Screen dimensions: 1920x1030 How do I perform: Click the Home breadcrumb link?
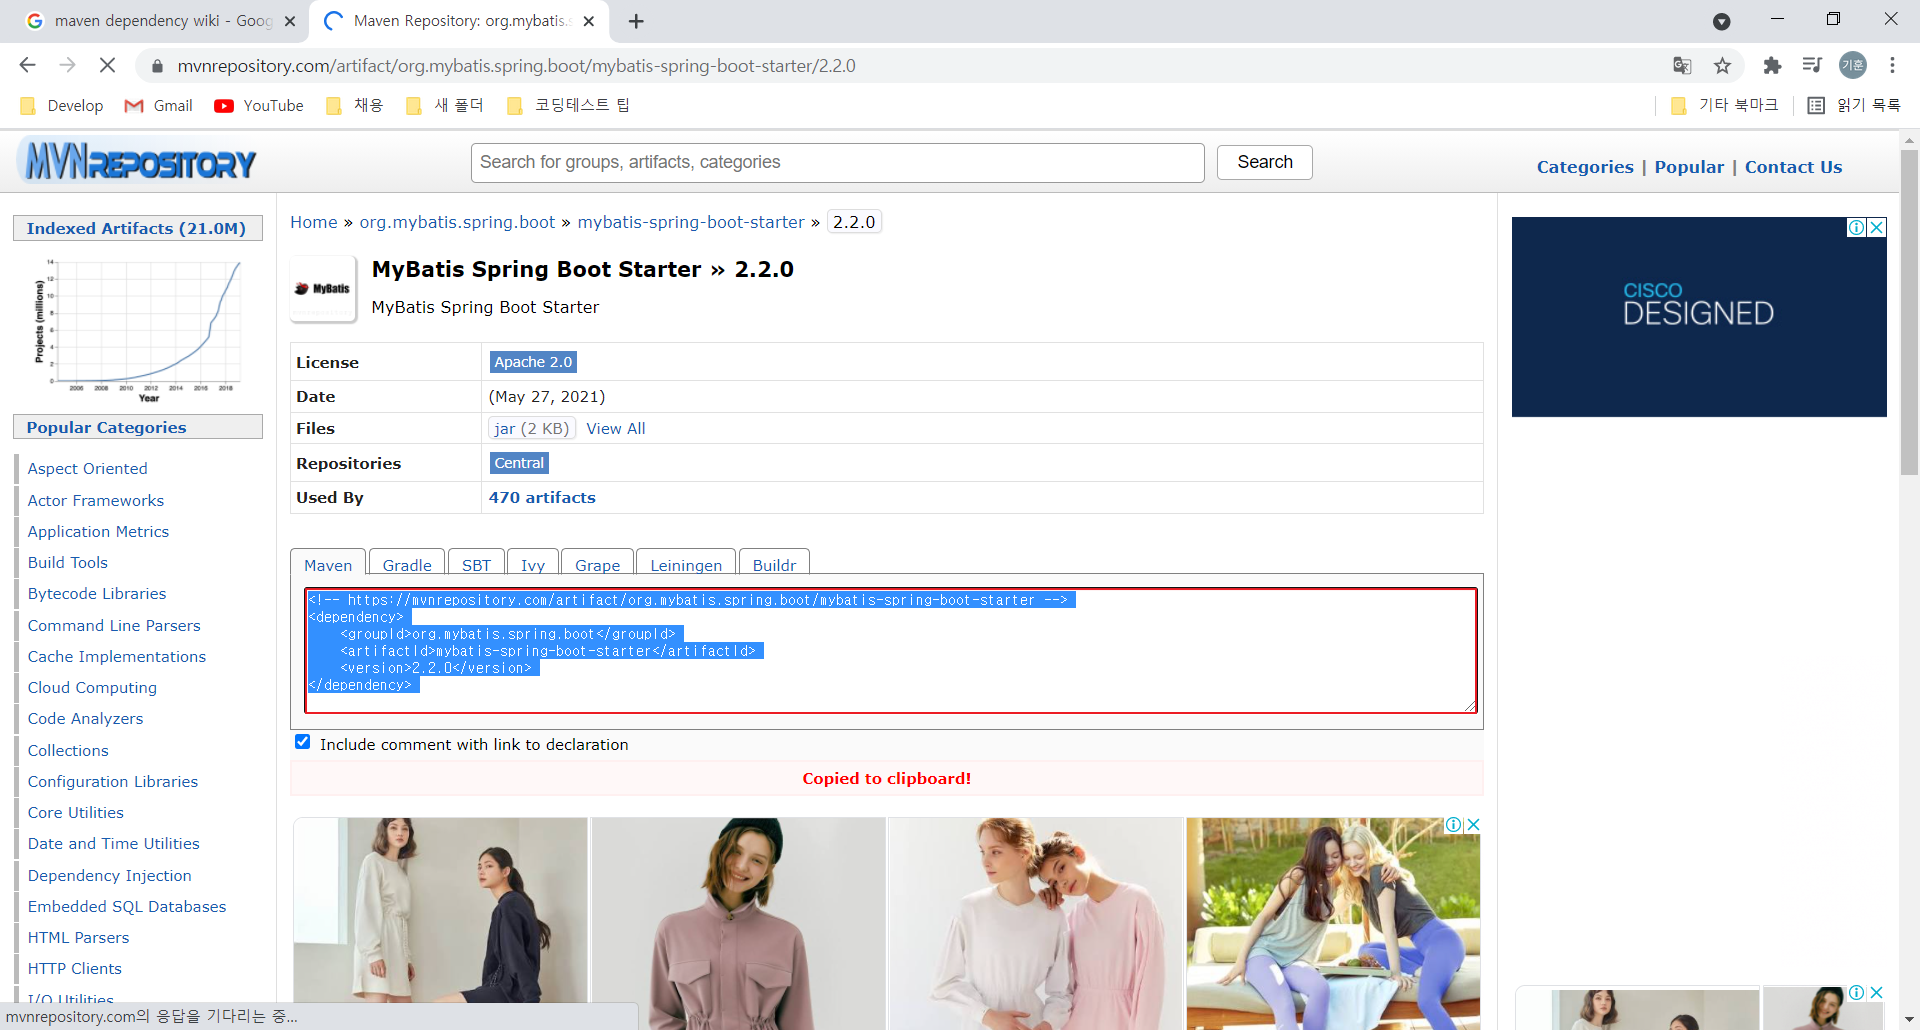[x=314, y=222]
